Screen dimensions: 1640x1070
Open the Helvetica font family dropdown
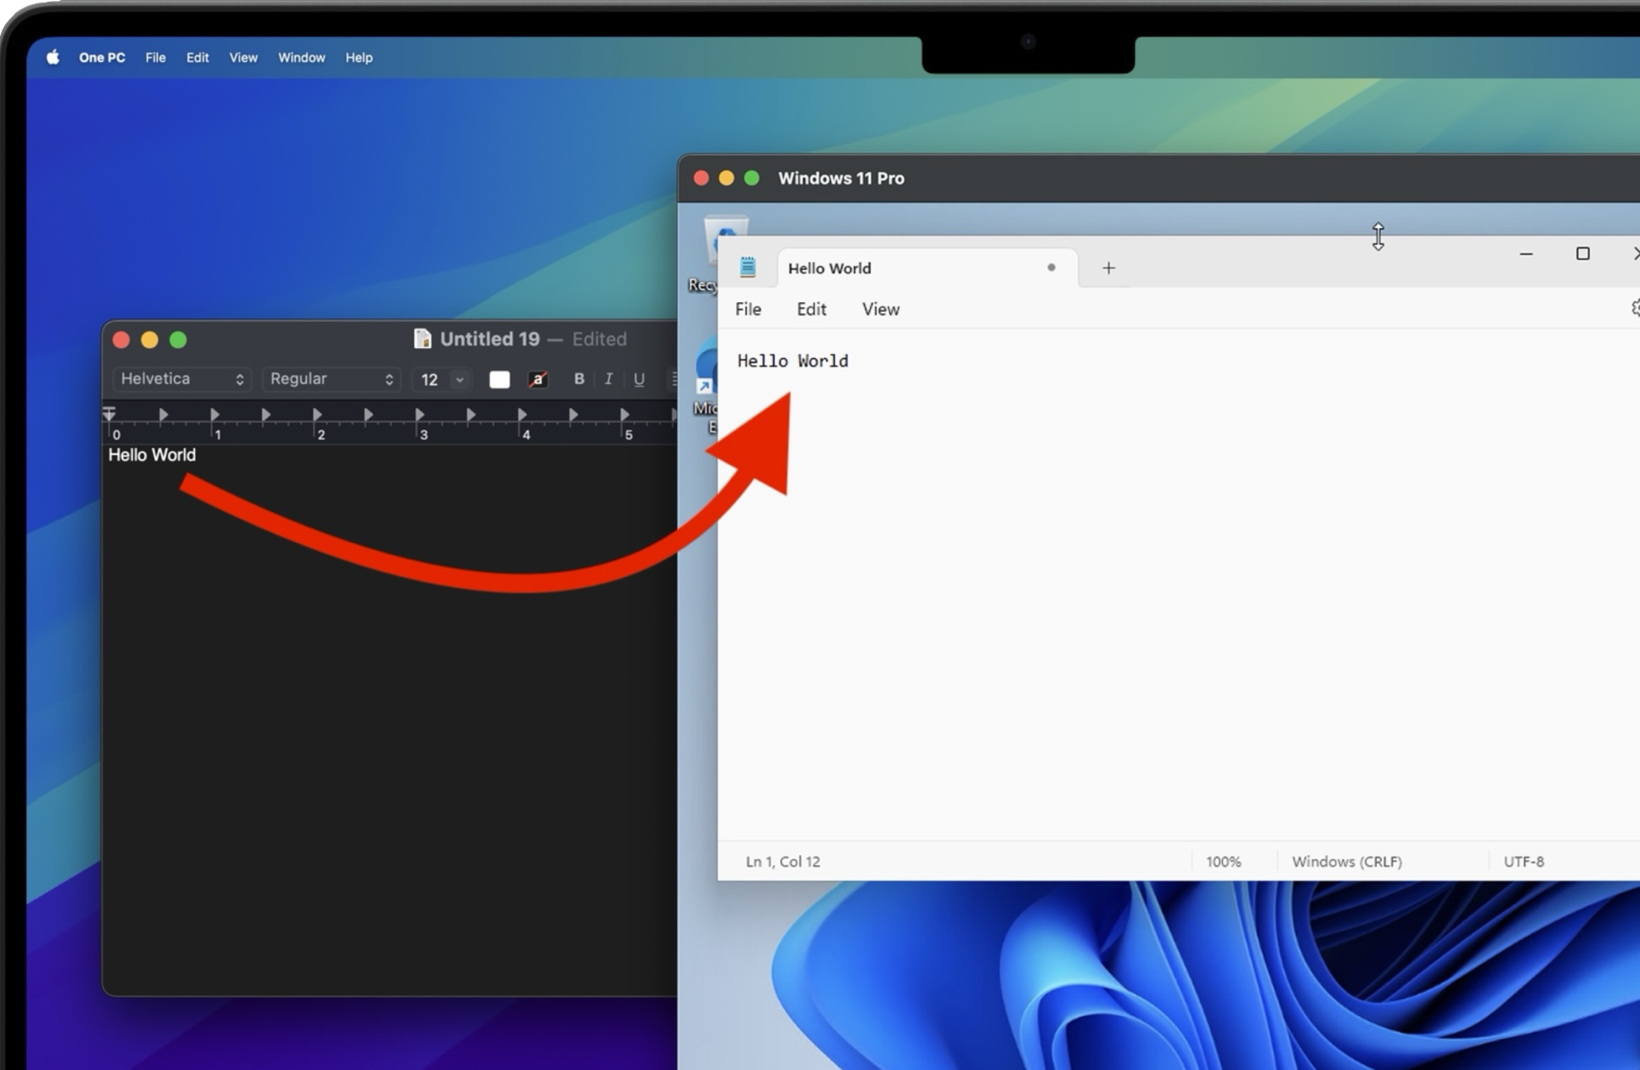180,379
